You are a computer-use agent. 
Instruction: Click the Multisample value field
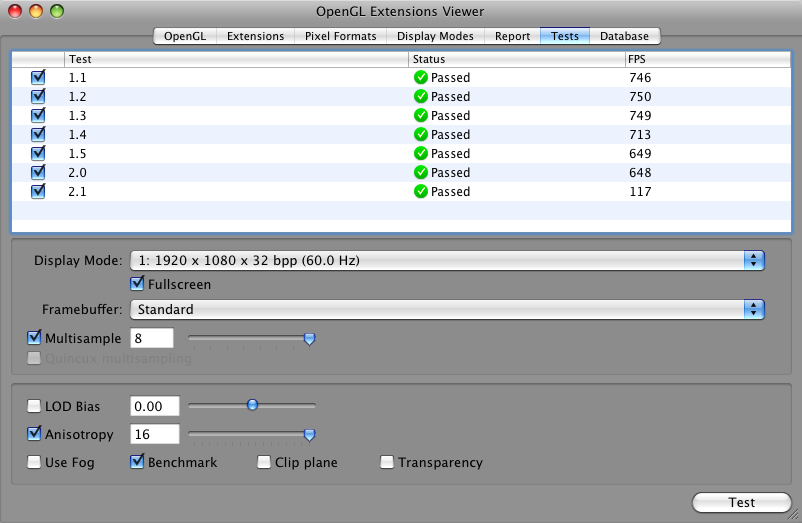(152, 338)
